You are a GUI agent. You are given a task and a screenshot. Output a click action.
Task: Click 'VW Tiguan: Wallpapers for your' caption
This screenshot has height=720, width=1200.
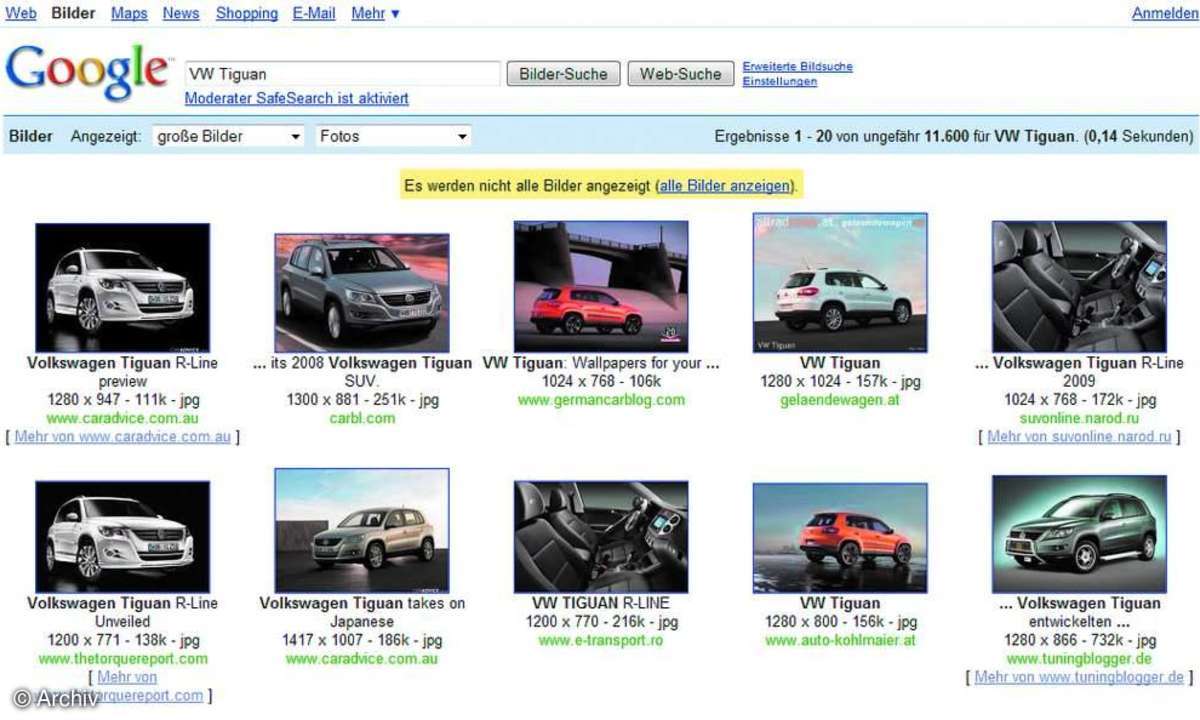[x=601, y=363]
